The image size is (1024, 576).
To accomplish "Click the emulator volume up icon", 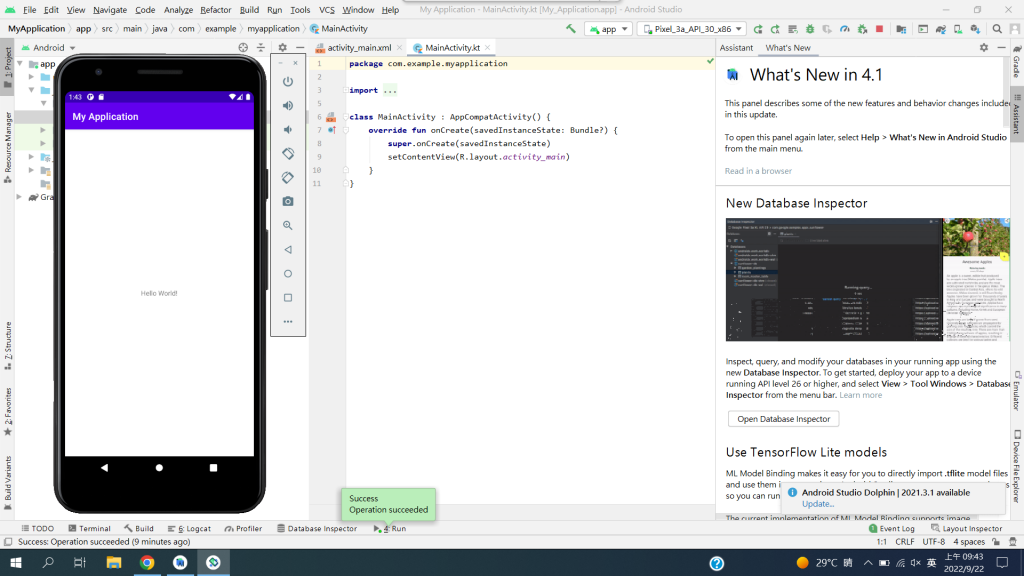I will coord(288,106).
